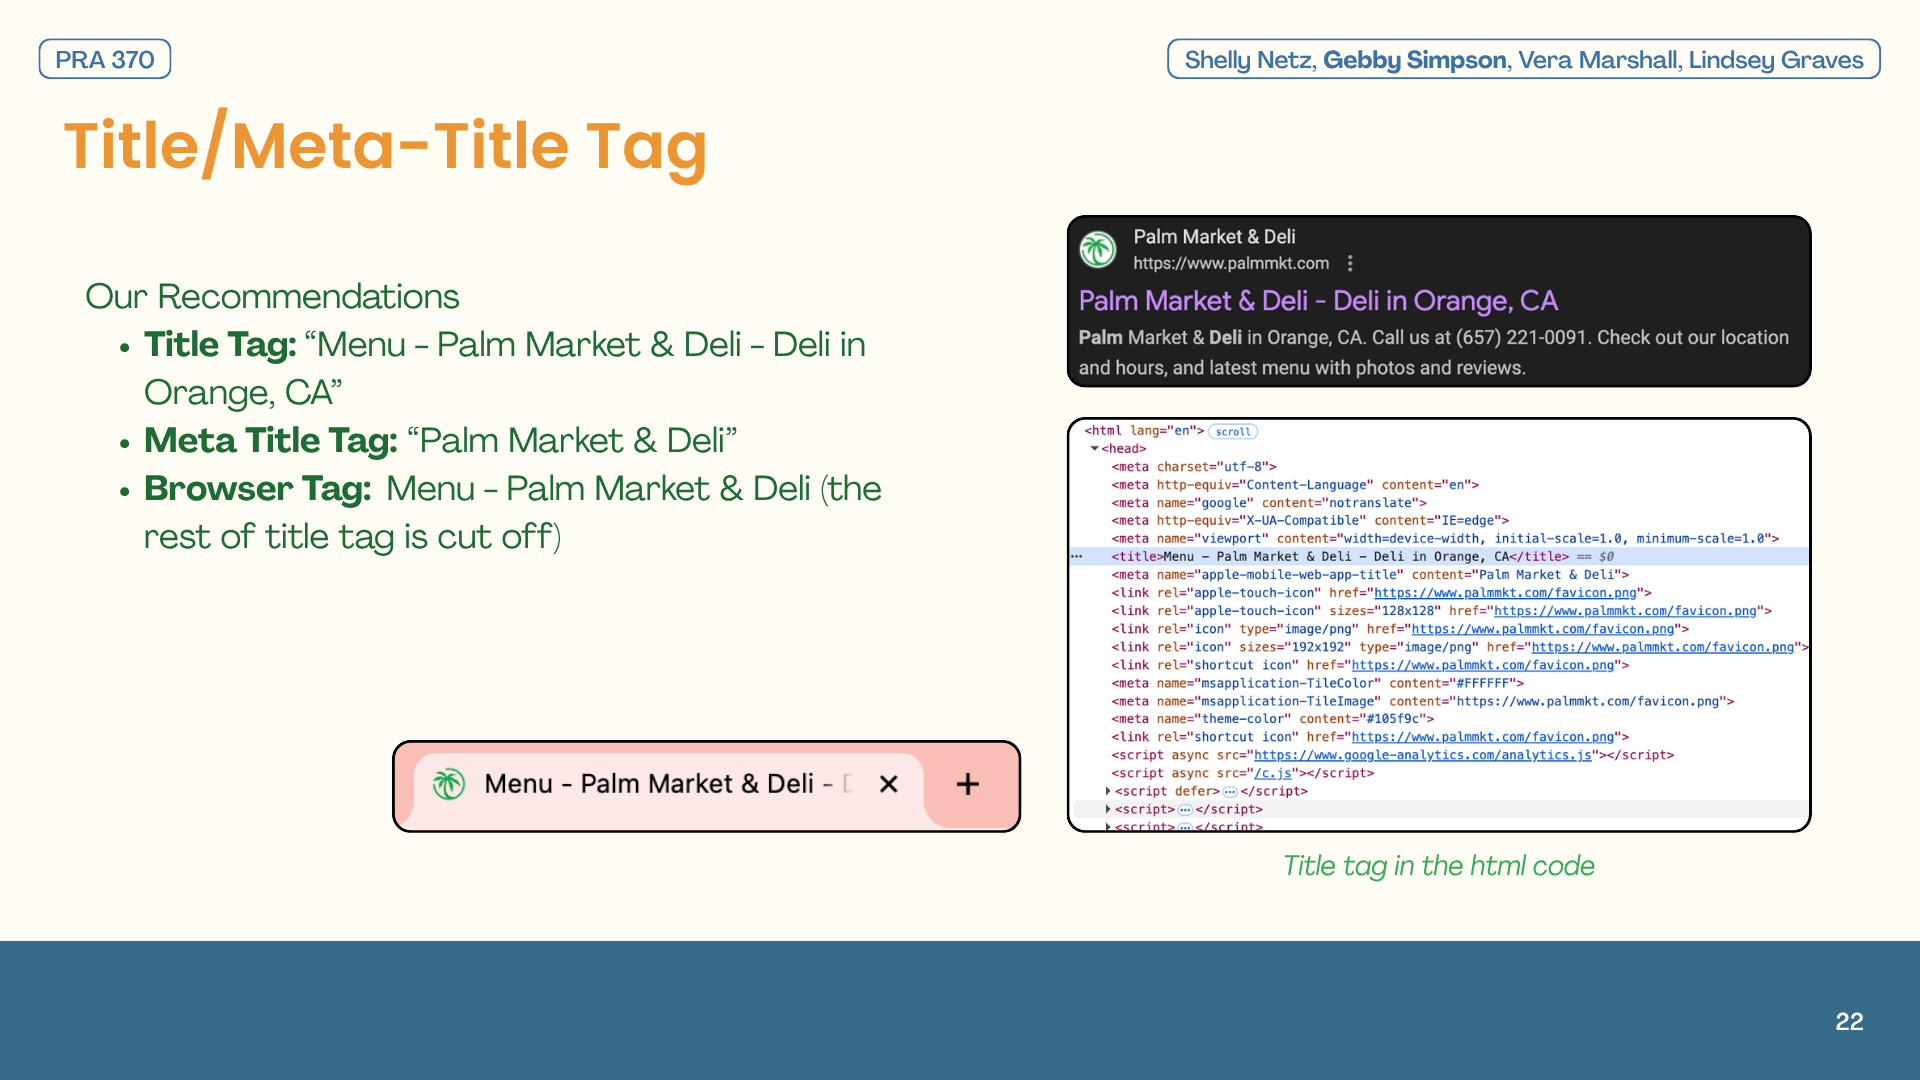Select the meta theme-color #105f9c line
Screen dimensions: 1920x1080
[1273, 719]
